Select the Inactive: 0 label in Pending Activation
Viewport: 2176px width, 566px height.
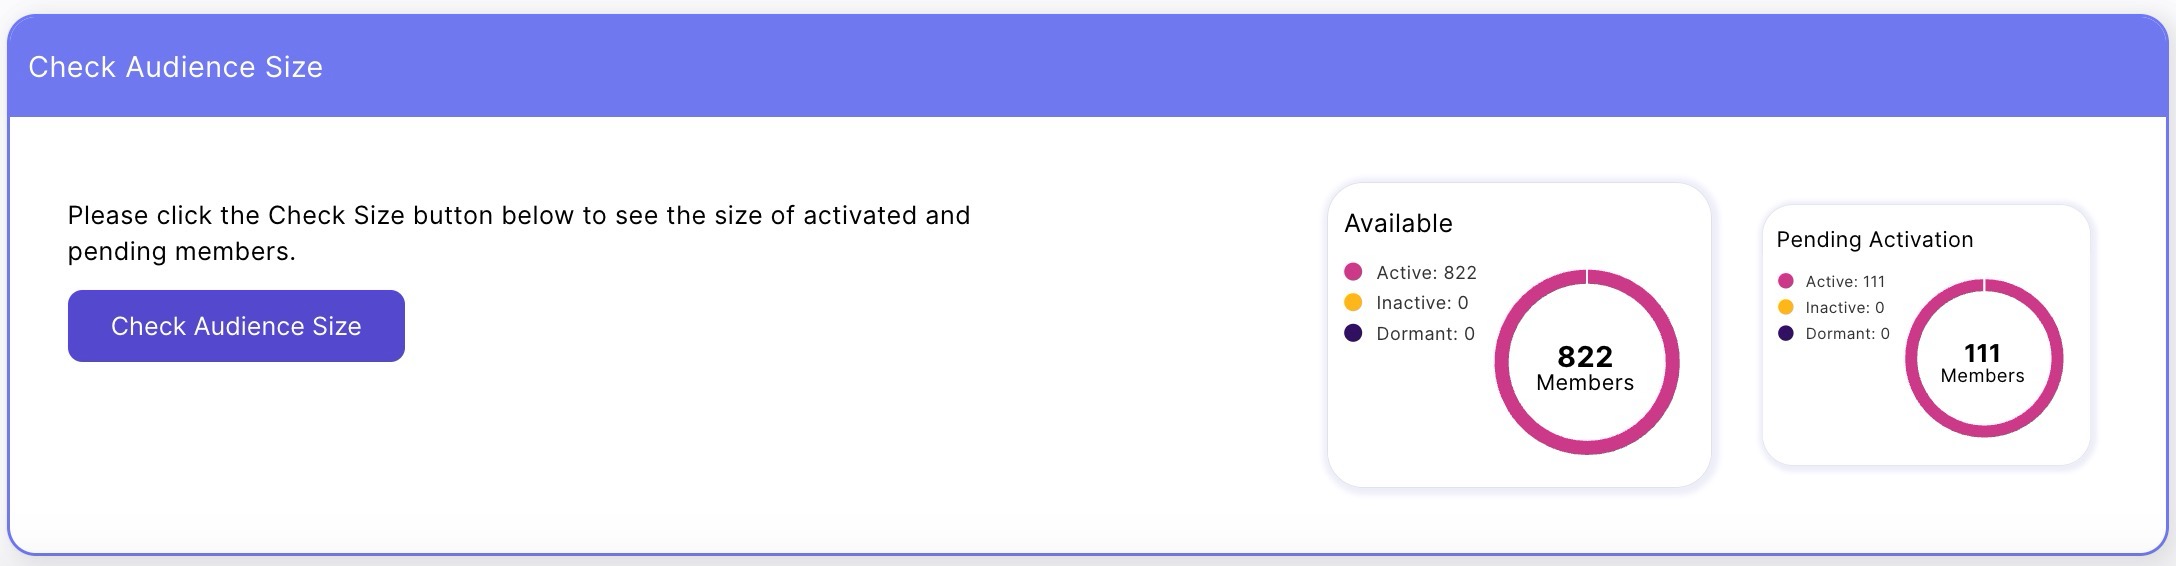pos(1845,307)
